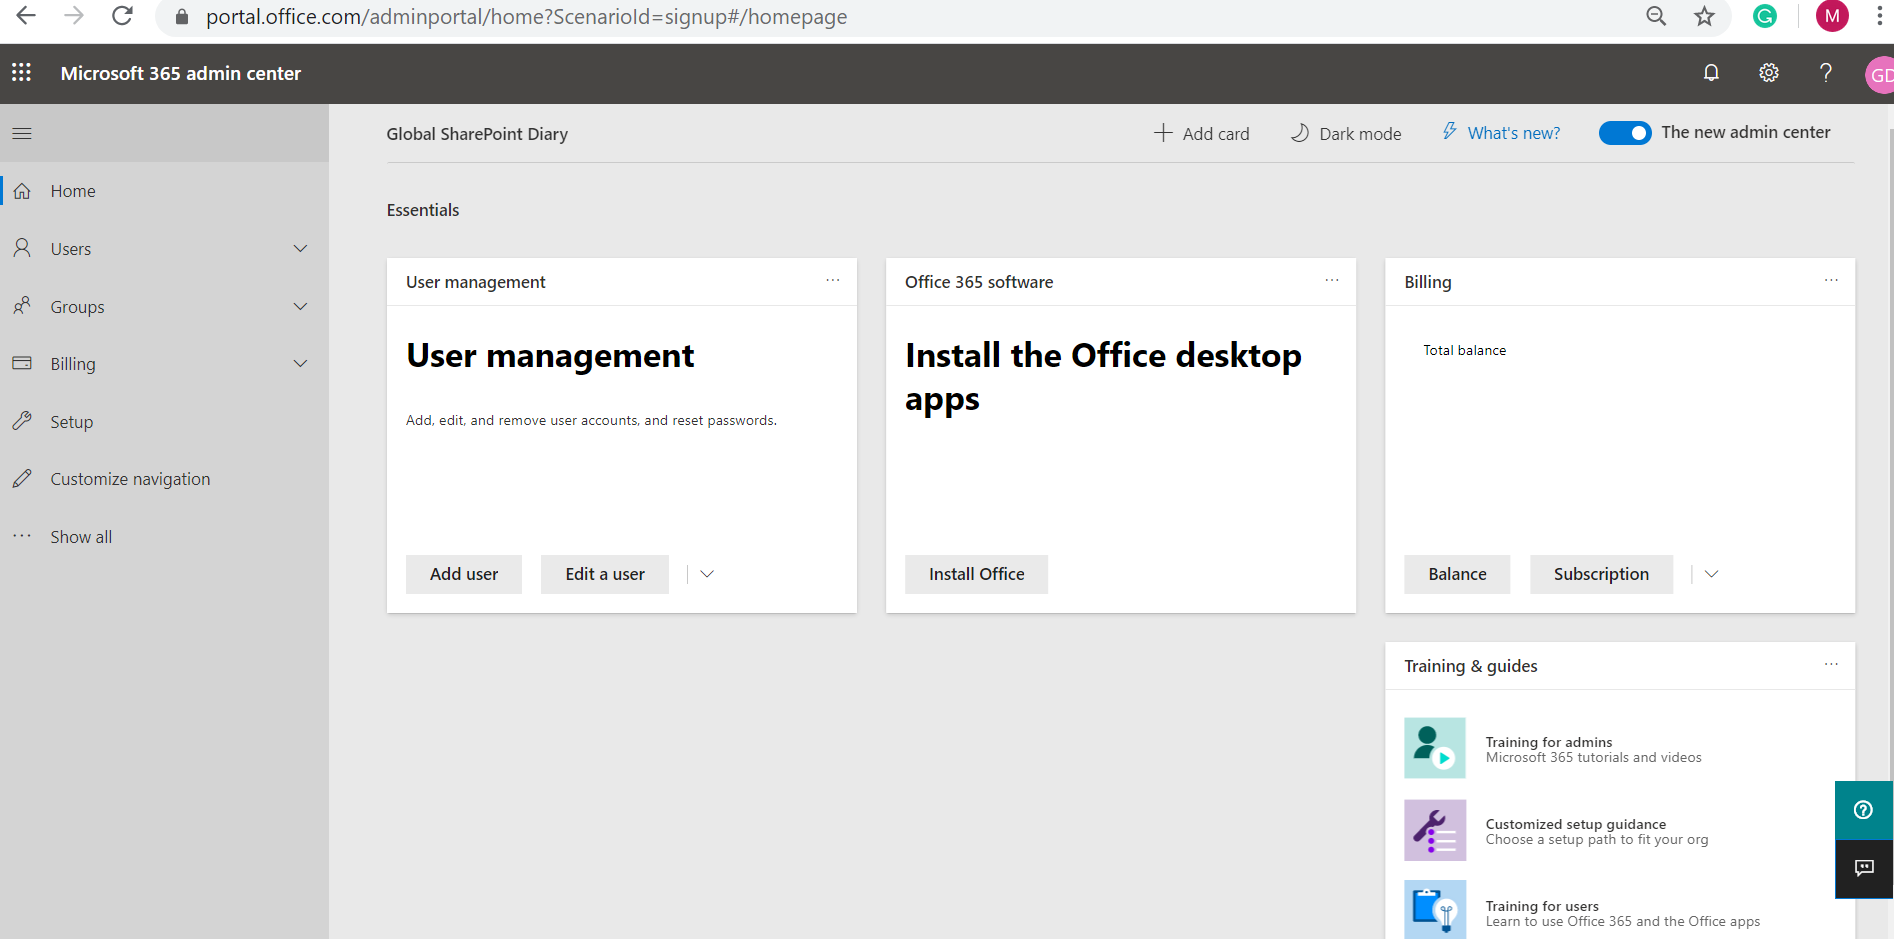Click the padlock site info icon
Image resolution: width=1894 pixels, height=939 pixels.
click(181, 17)
